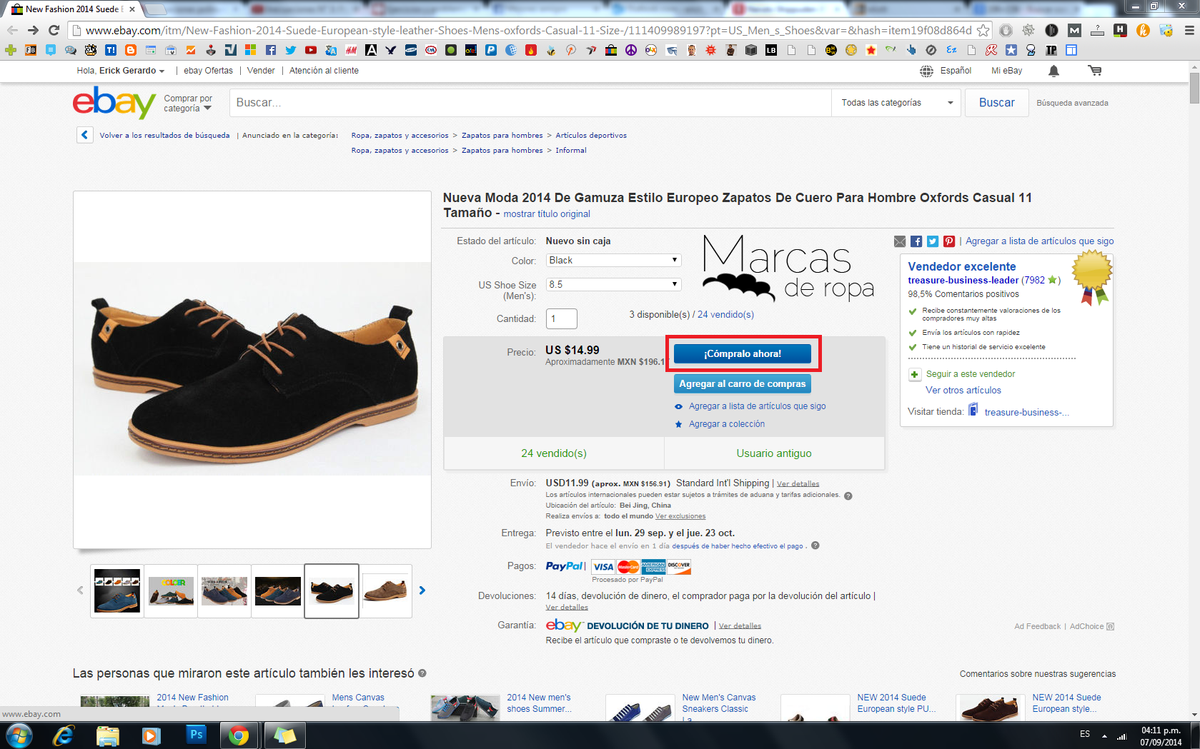The image size is (1200, 749).
Task: Open the treasure-business store icon
Action: [x=973, y=410]
